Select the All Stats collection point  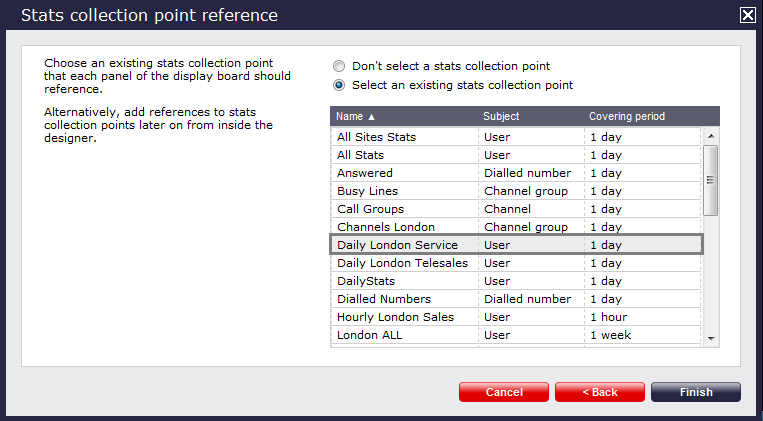pyautogui.click(x=516, y=155)
